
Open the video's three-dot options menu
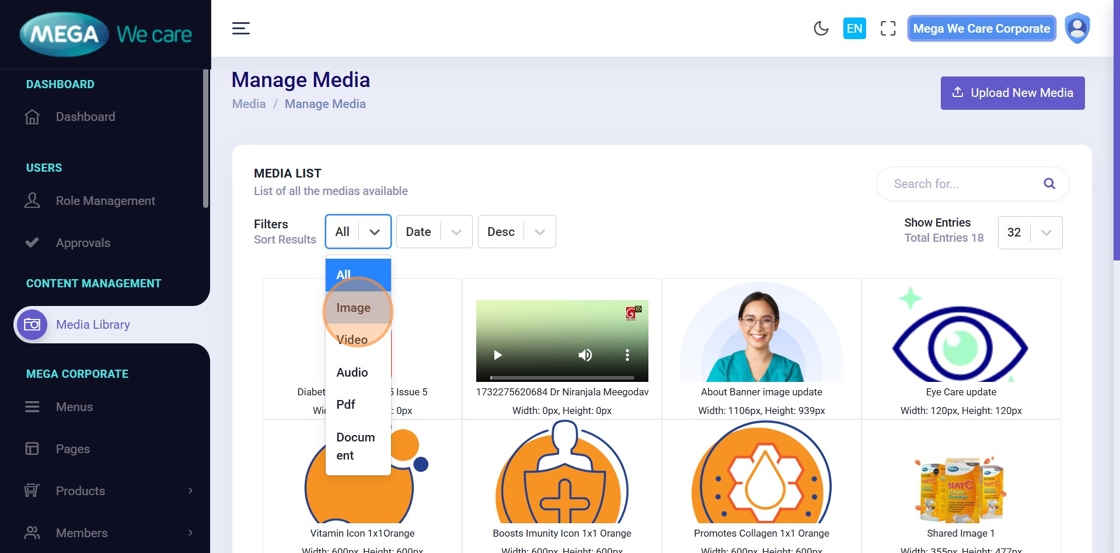(627, 355)
